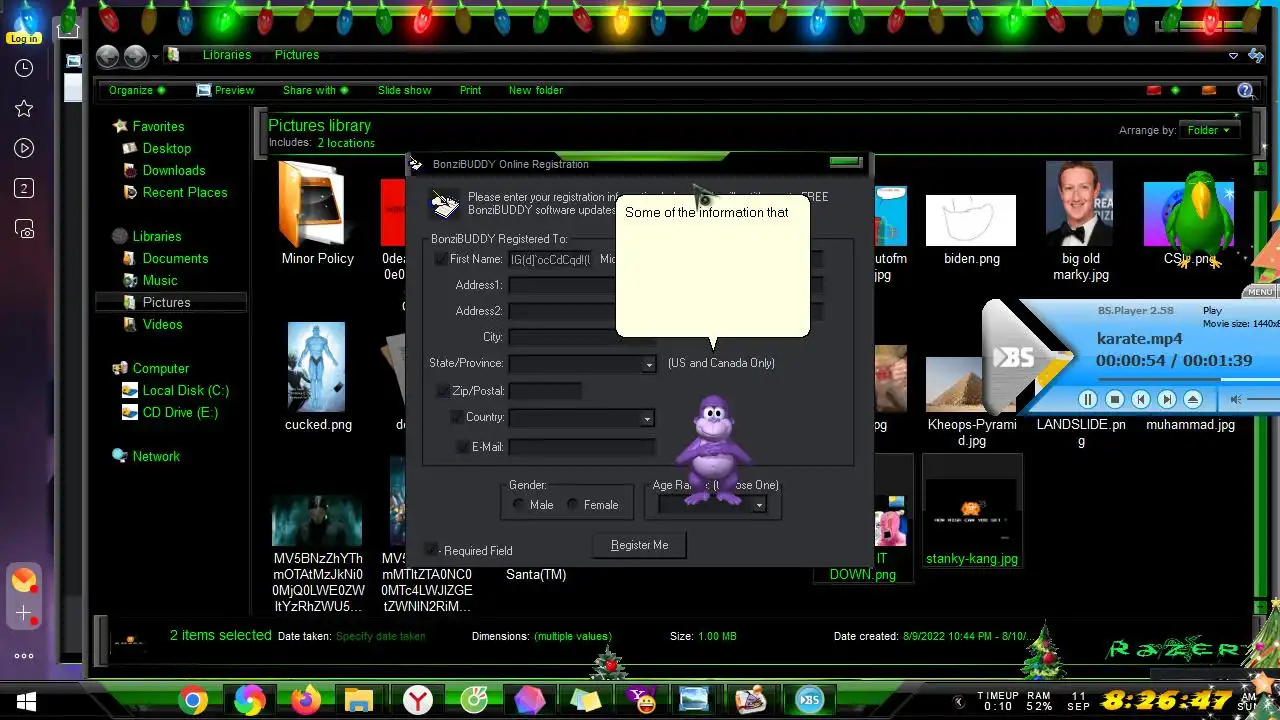This screenshot has height=720, width=1280.
Task: Open the Organize menu
Action: point(137,90)
